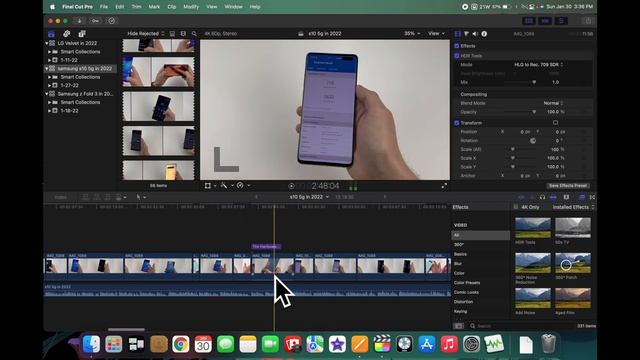
Task: Open the Hide Rejected filter dropdown
Action: point(146,34)
